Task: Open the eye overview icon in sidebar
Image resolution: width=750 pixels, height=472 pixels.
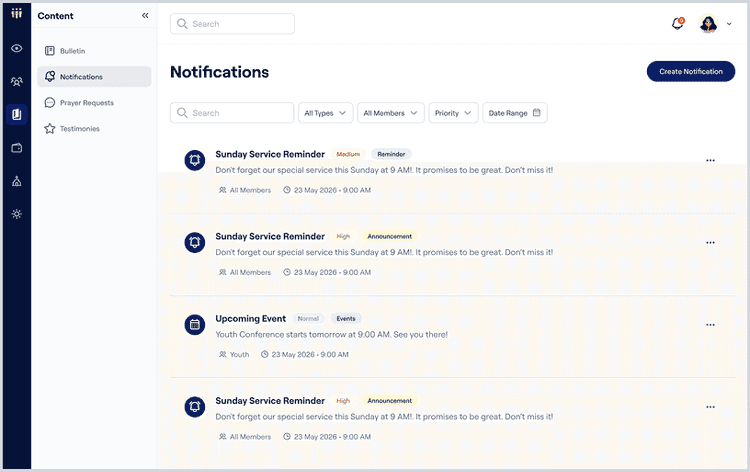Action: click(x=17, y=48)
